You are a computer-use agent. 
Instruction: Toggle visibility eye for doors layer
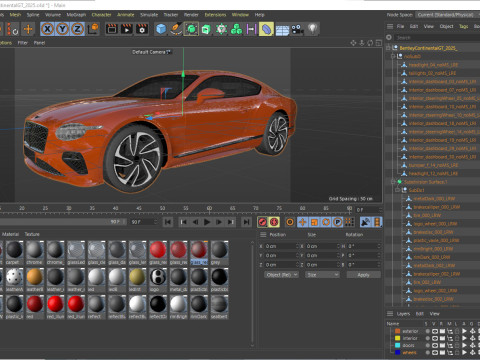pyautogui.click(x=435, y=345)
